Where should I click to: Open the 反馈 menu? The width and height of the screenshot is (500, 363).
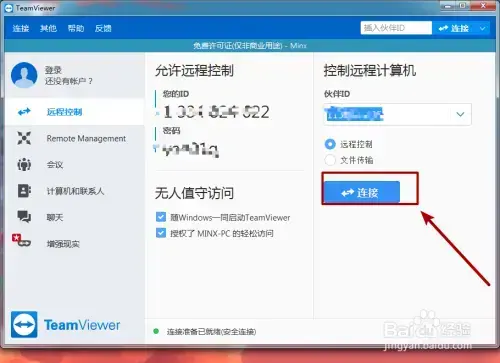click(103, 29)
